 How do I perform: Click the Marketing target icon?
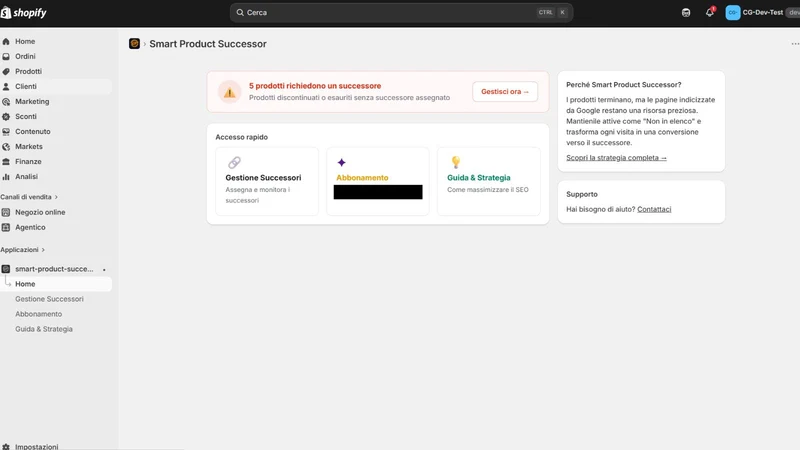coord(6,102)
